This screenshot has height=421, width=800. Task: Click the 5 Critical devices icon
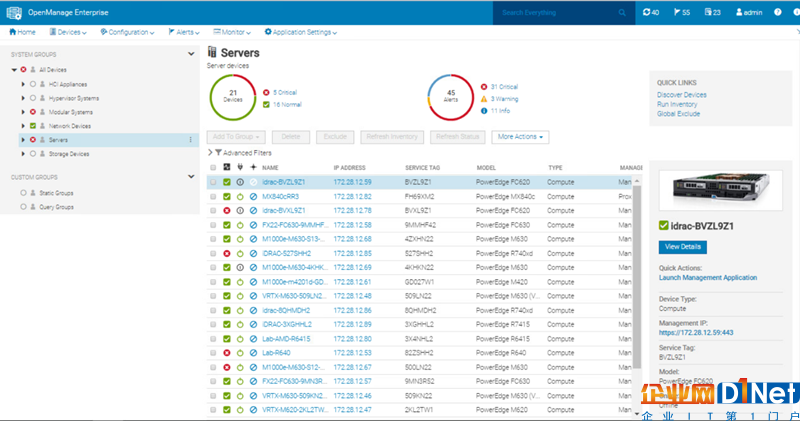(x=266, y=92)
